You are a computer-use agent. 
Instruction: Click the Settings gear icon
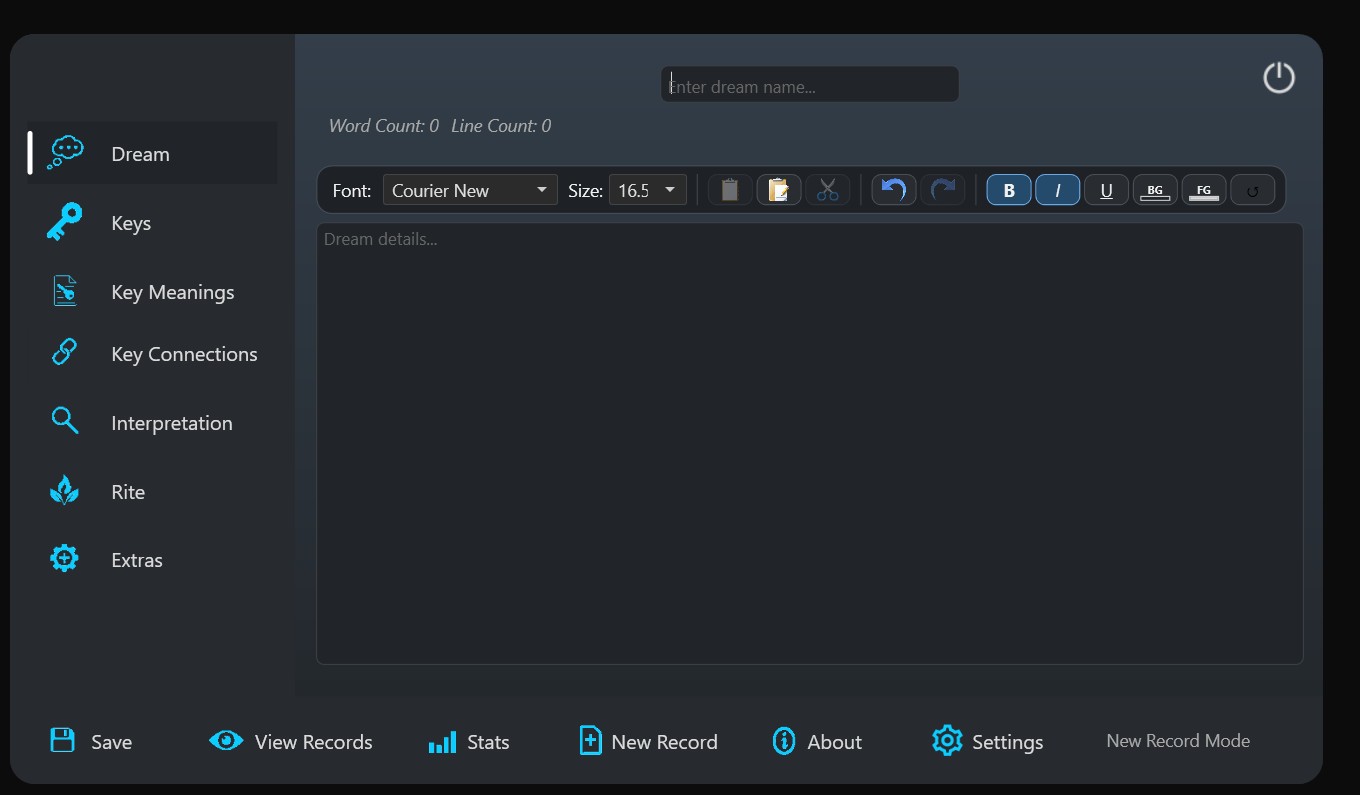coord(947,740)
